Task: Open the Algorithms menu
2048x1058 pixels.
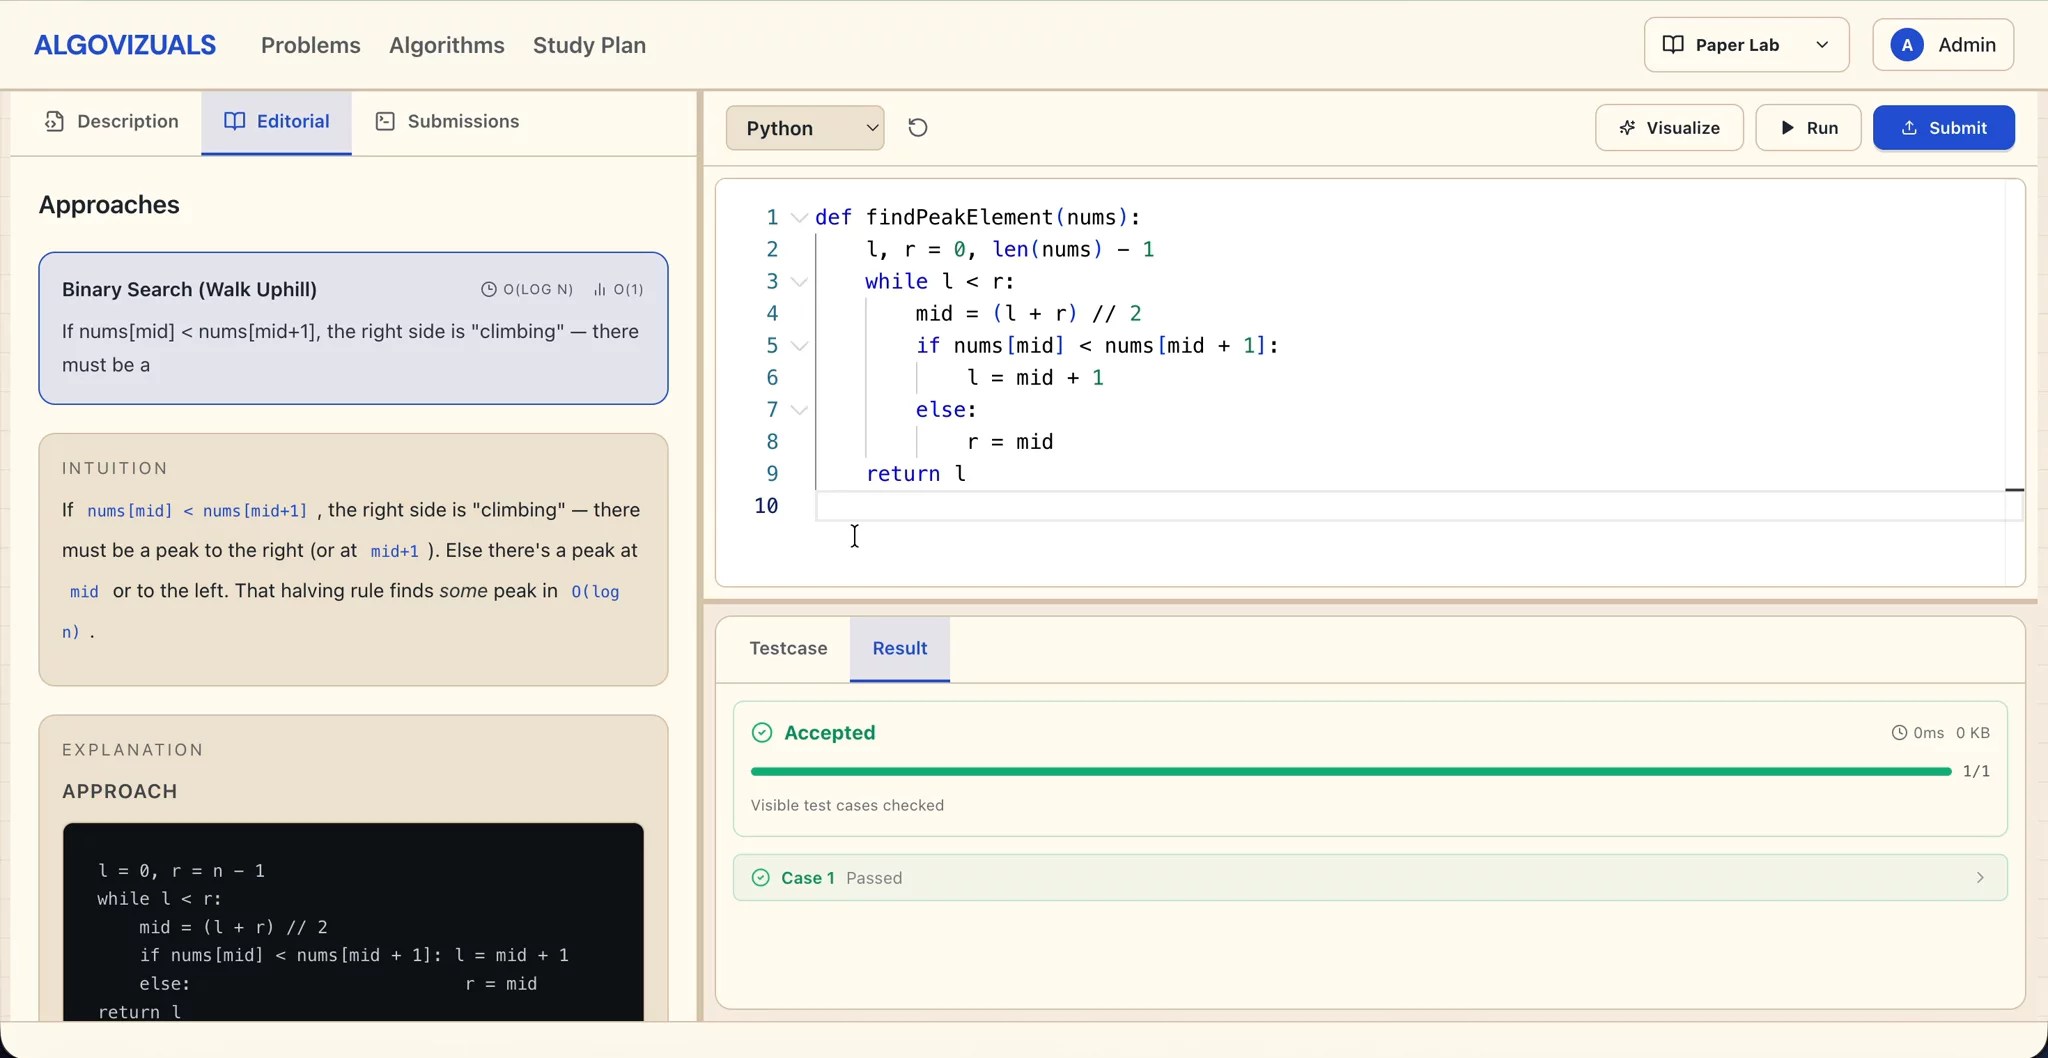Action: click(446, 45)
